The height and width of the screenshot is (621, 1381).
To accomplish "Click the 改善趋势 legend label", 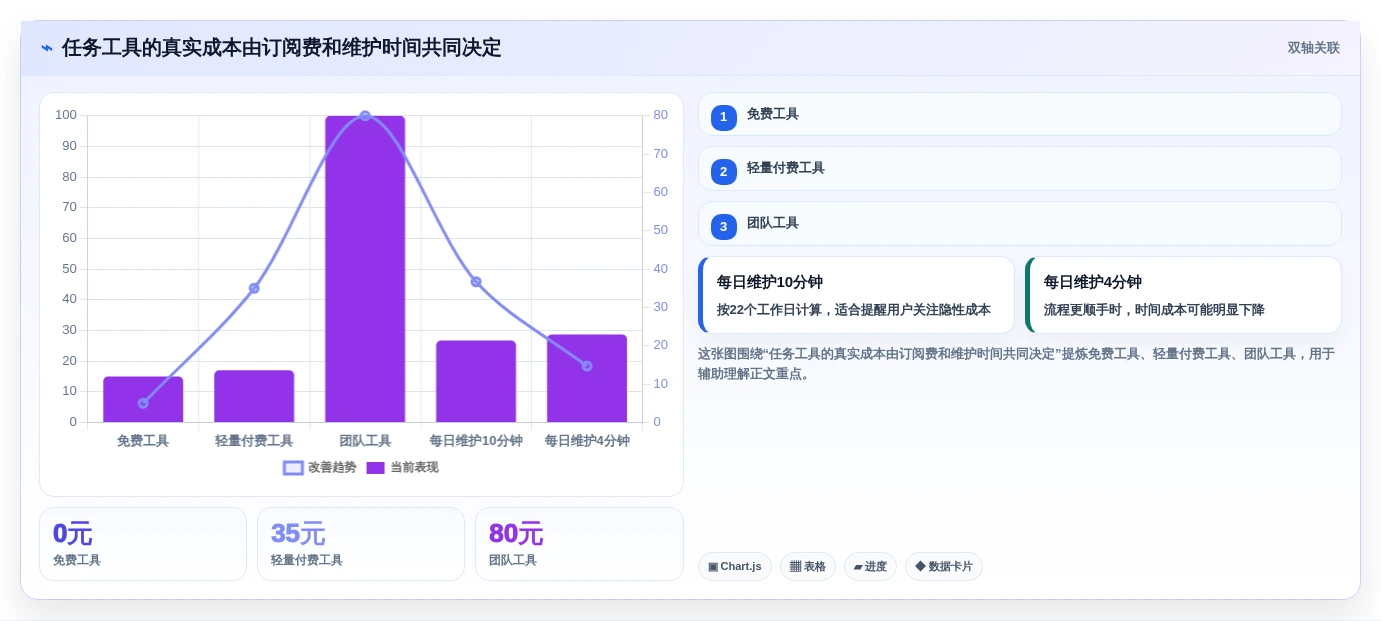I will [x=332, y=468].
